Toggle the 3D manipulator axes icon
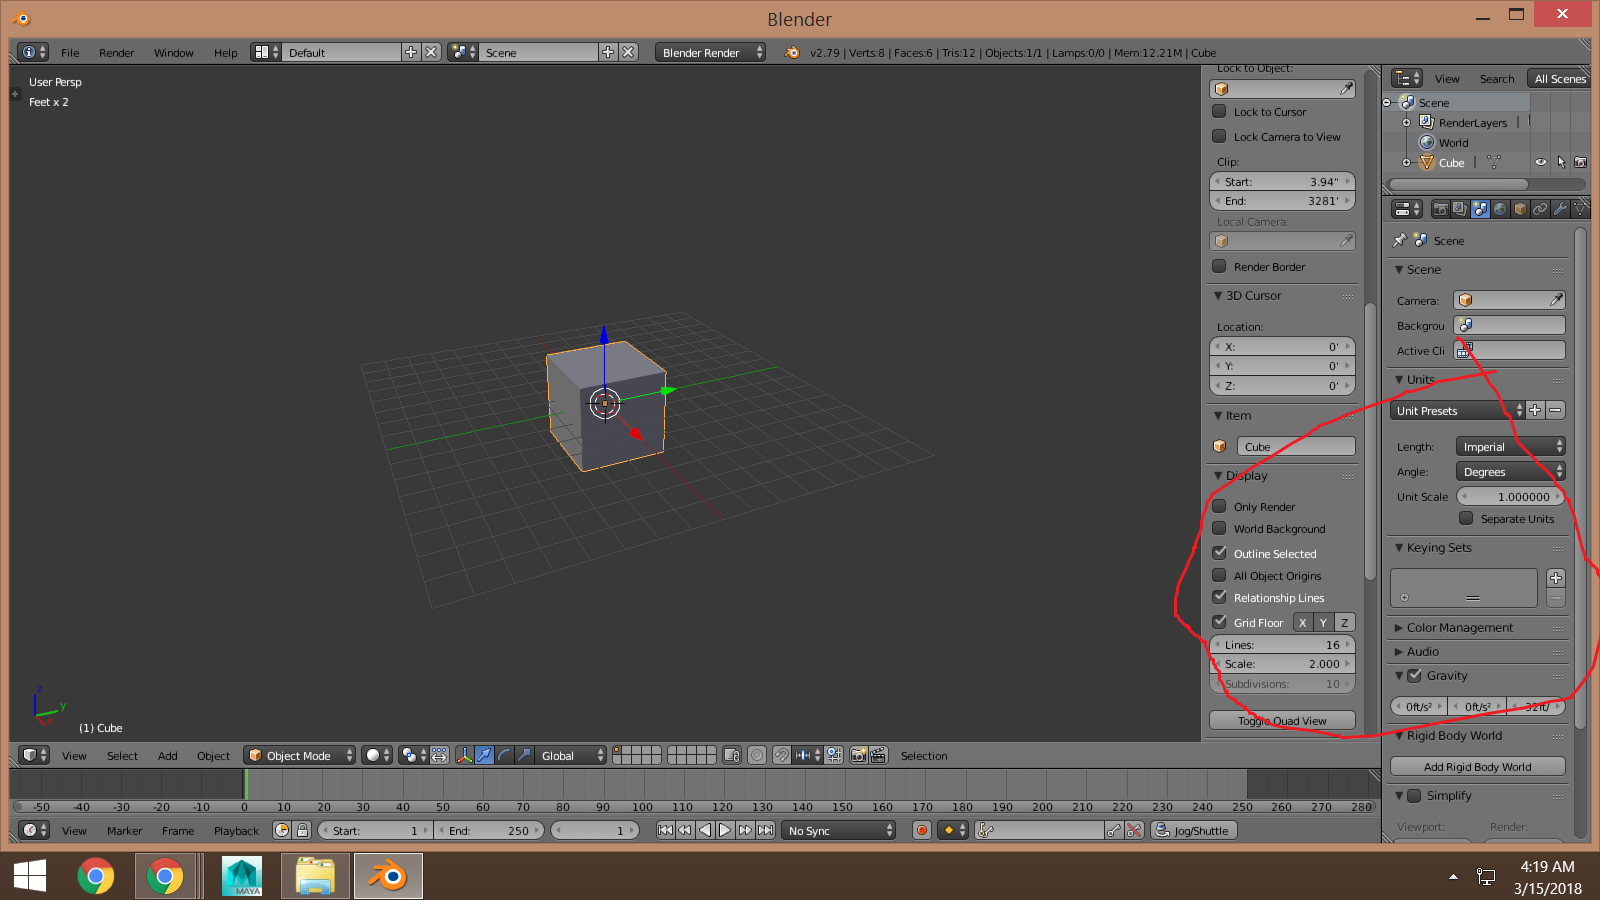The height and width of the screenshot is (900, 1600). click(x=465, y=755)
